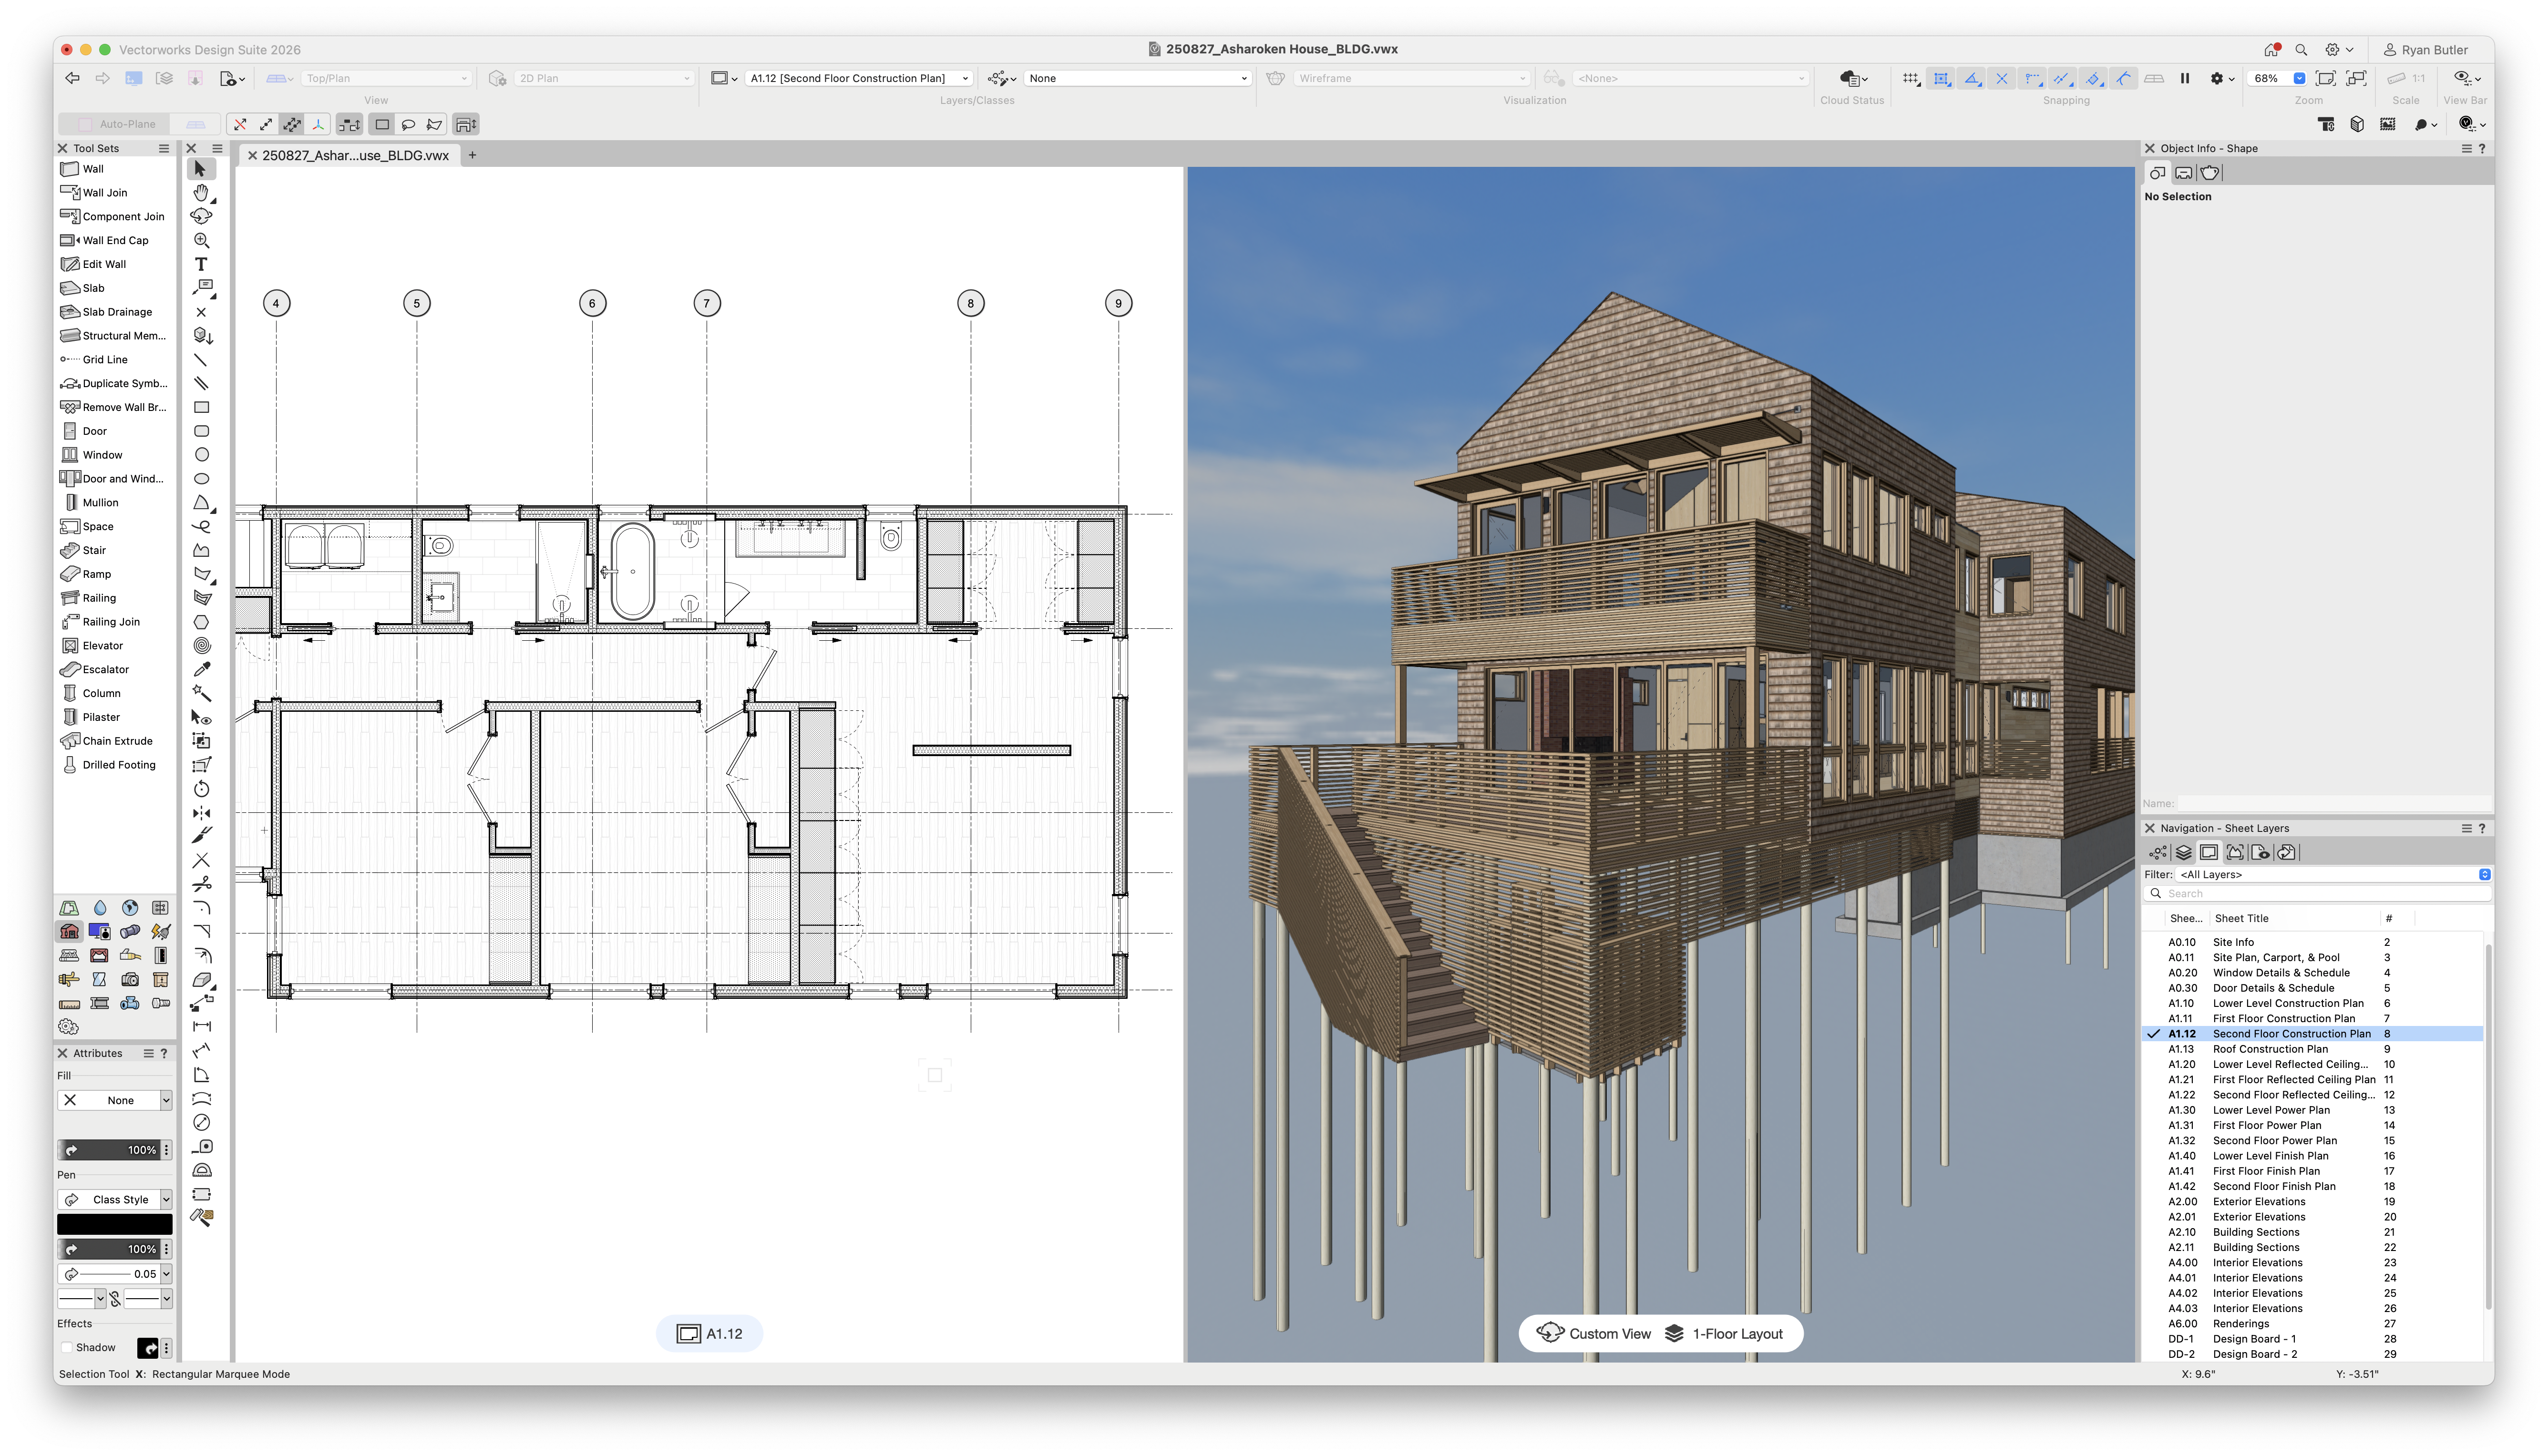2548x1456 pixels.
Task: Click the black pen color swatch
Action: pos(114,1223)
